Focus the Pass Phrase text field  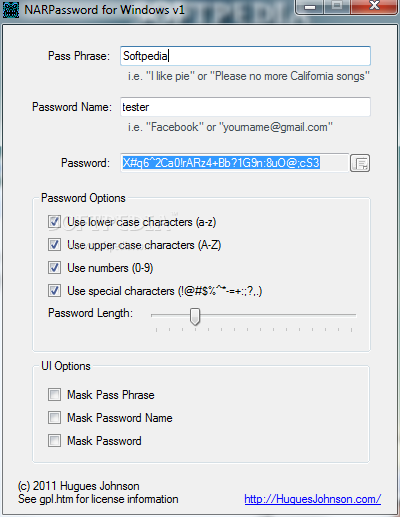pos(245,56)
